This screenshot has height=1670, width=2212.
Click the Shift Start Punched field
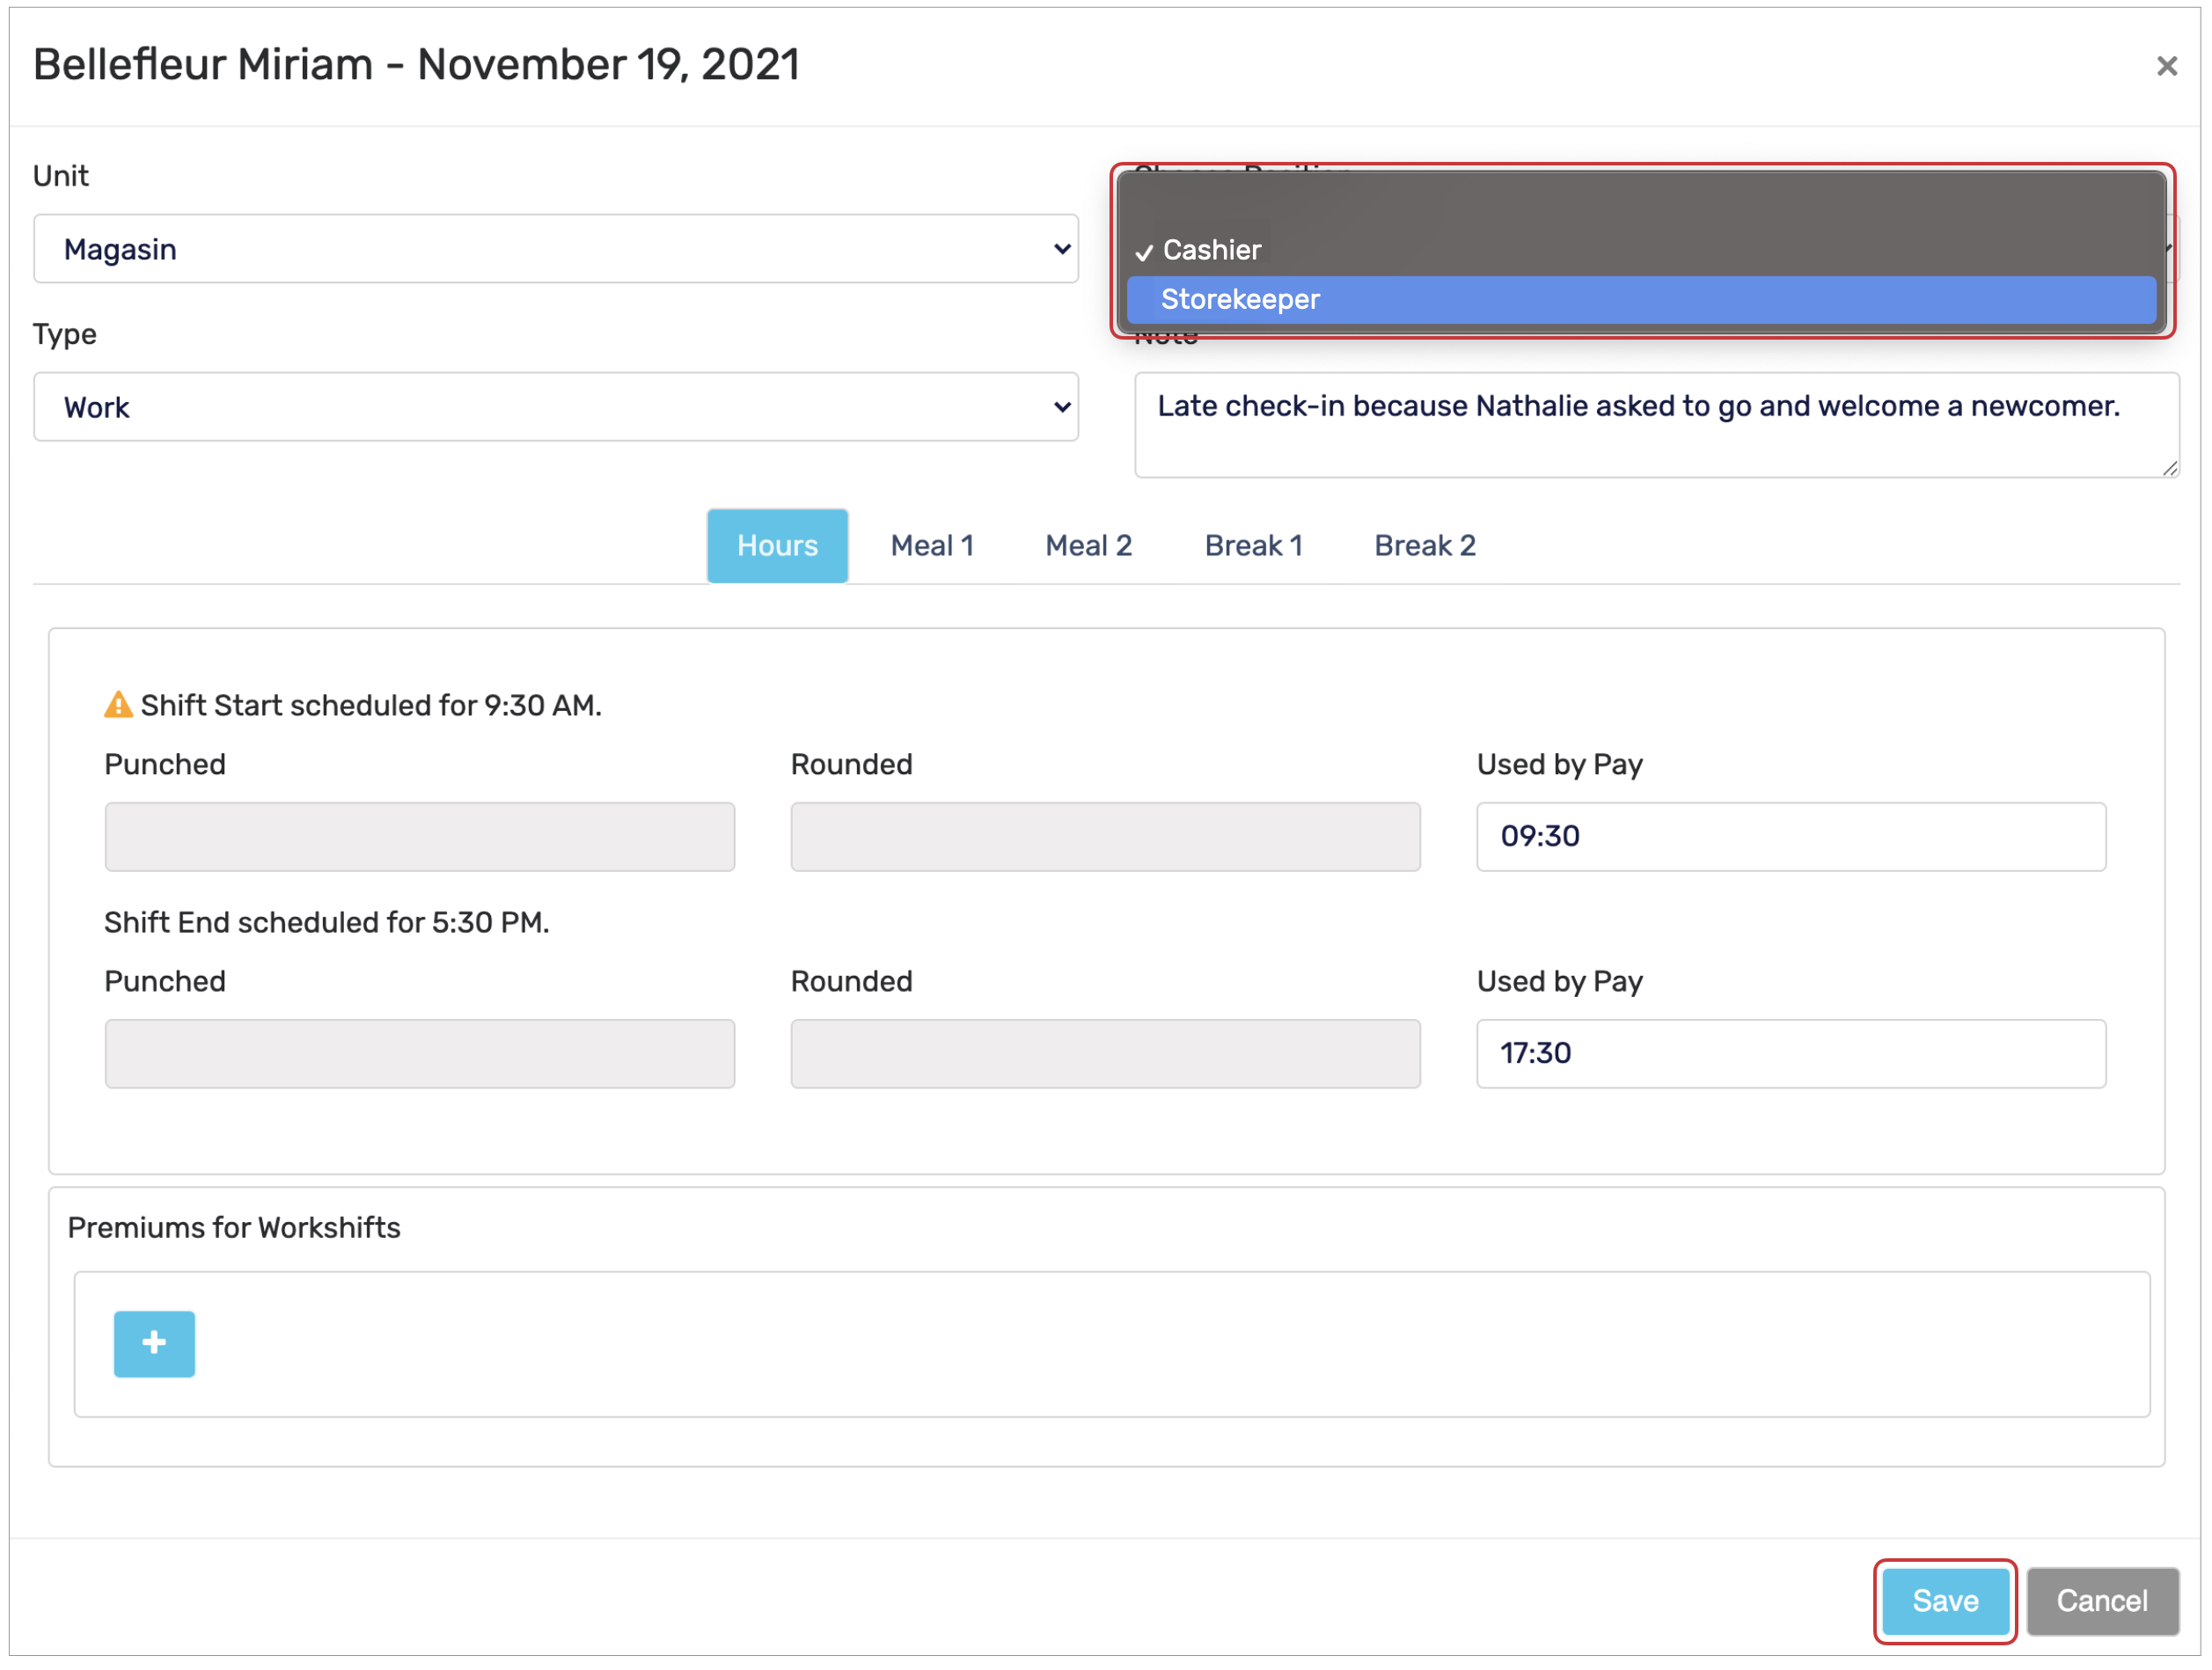tap(419, 836)
